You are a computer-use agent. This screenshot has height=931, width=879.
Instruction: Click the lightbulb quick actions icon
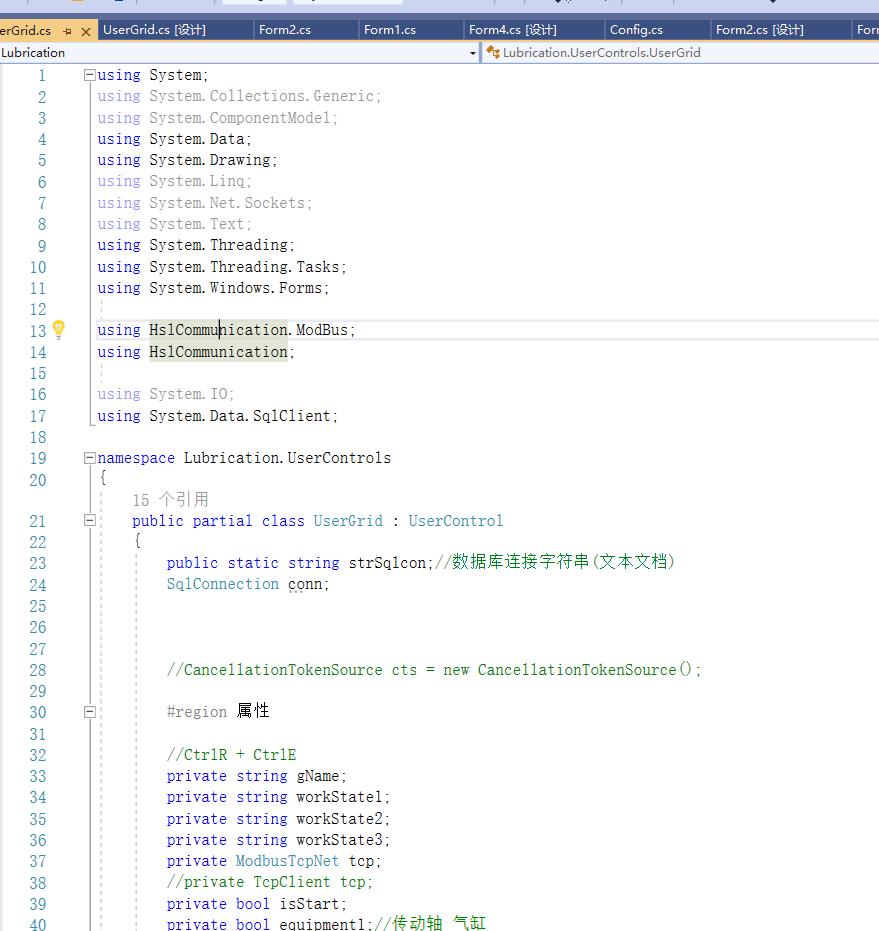point(58,329)
